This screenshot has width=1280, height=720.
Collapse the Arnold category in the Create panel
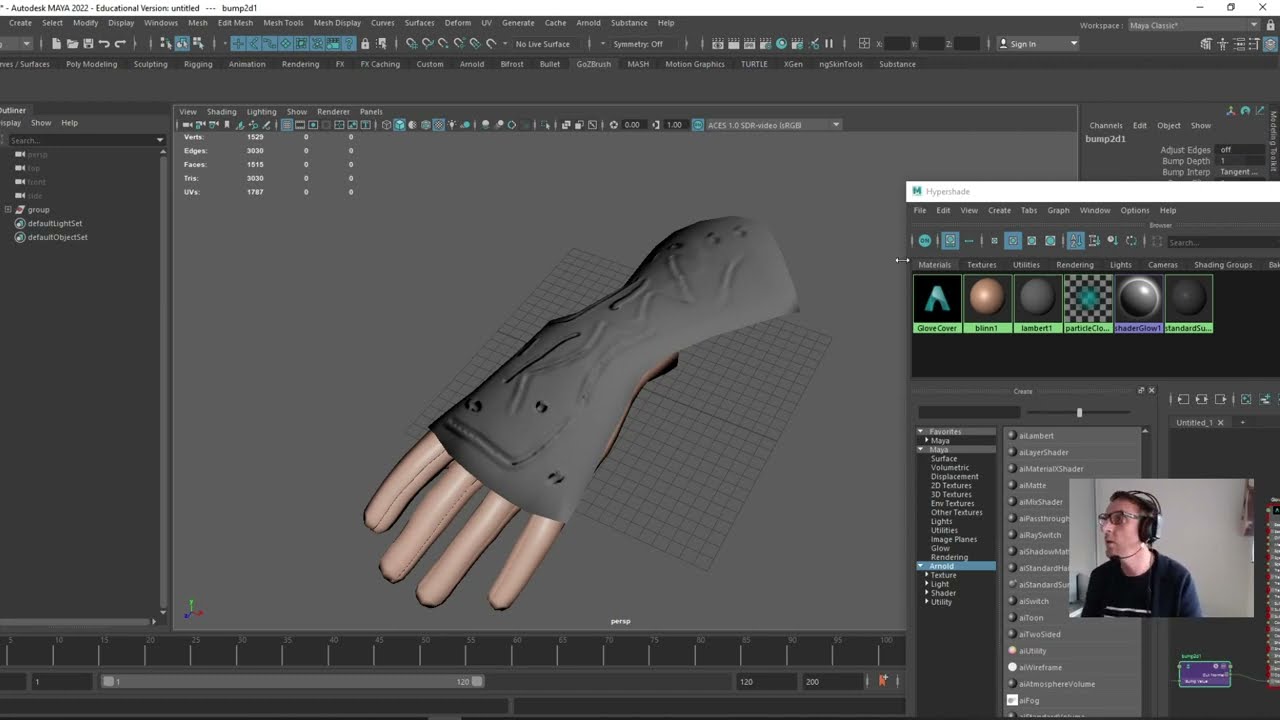pyautogui.click(x=921, y=566)
